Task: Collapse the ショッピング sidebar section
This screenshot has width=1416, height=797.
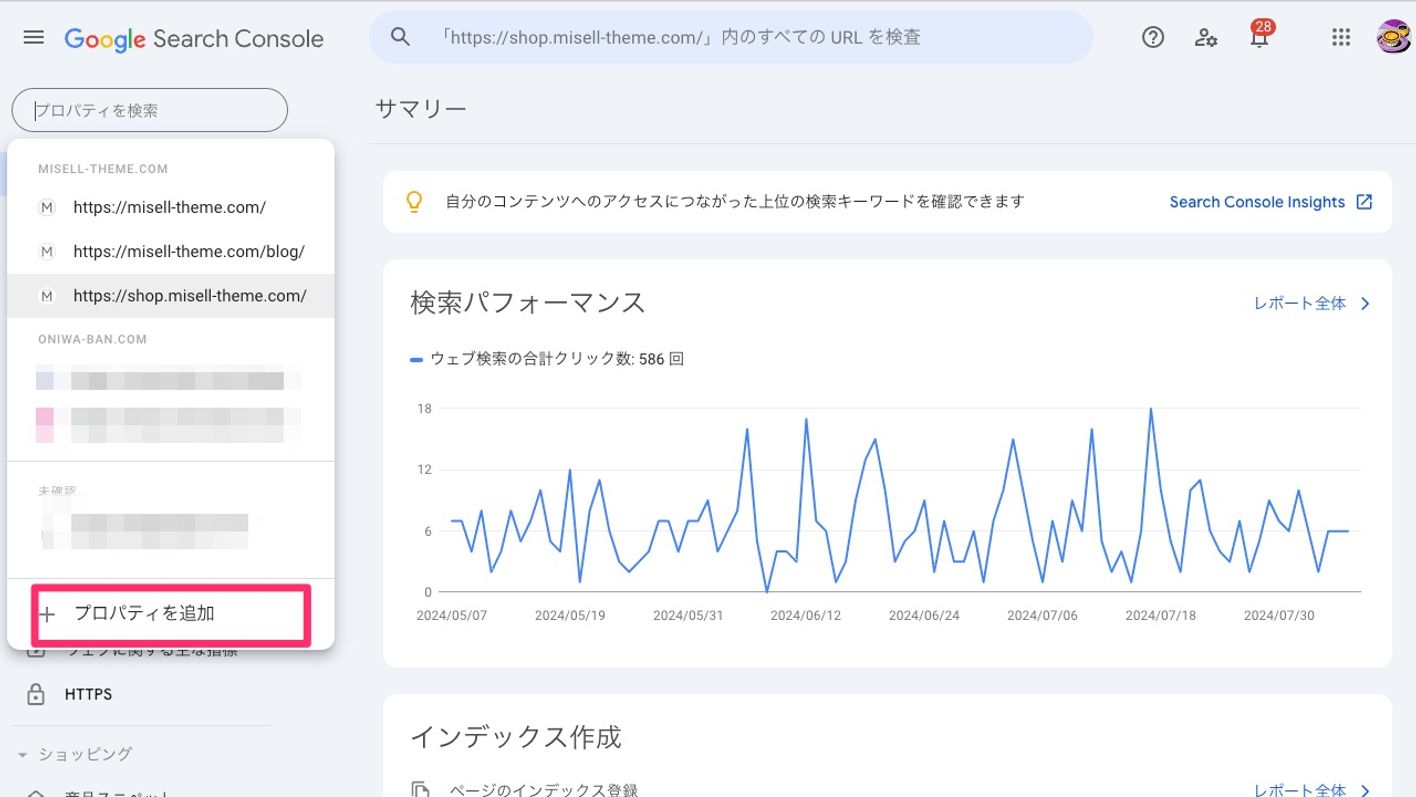Action: 75,754
